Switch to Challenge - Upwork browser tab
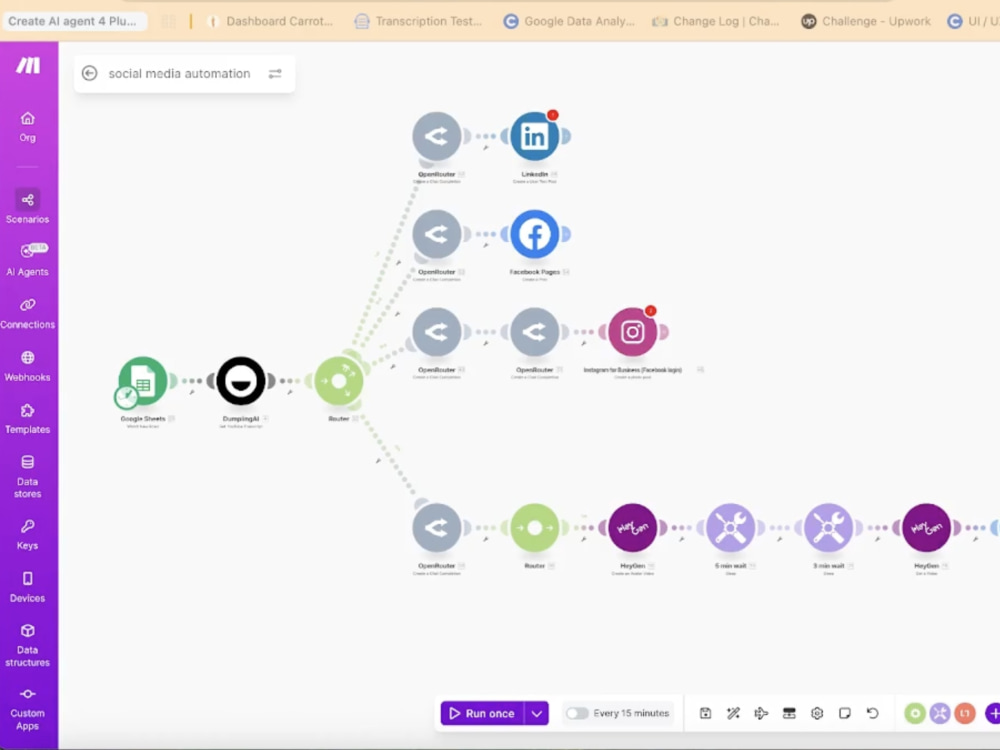The image size is (1000, 750). [x=866, y=21]
